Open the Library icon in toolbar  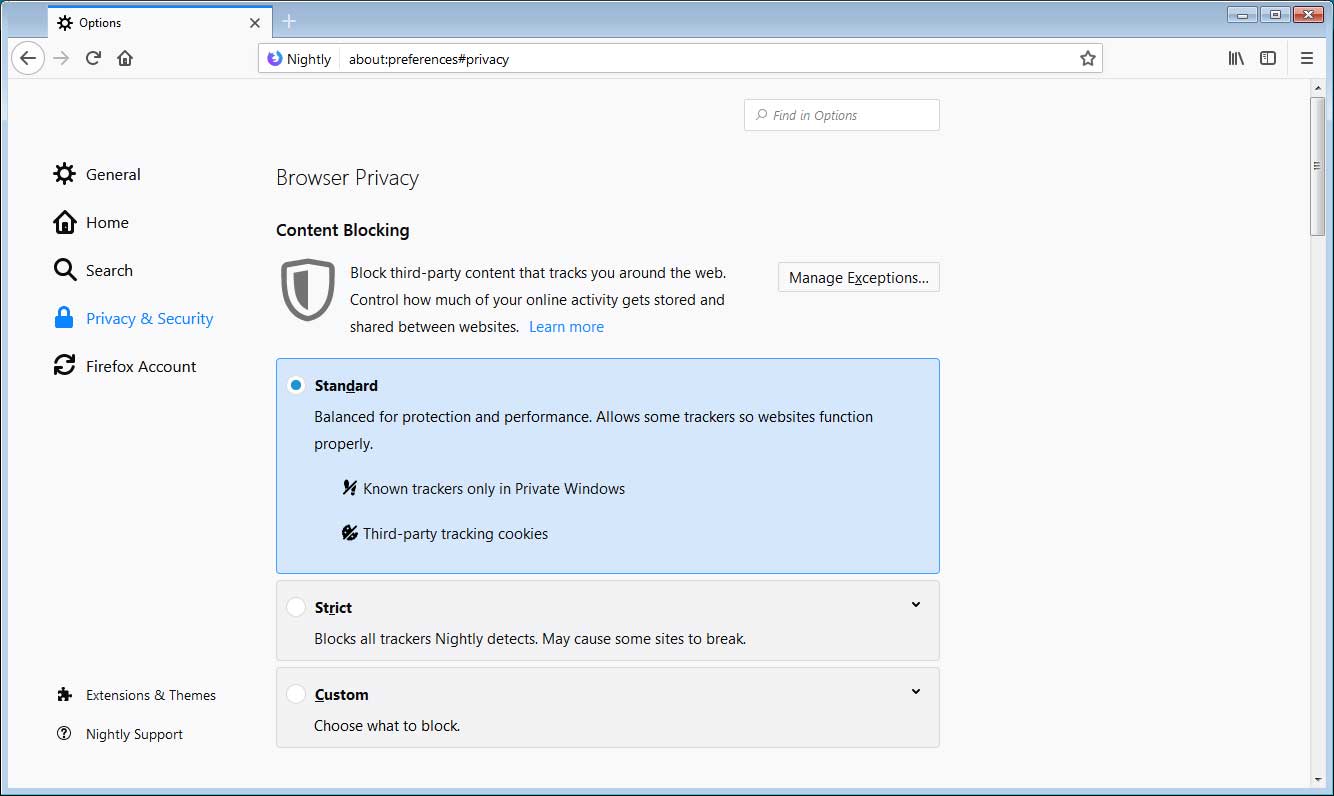[x=1236, y=58]
